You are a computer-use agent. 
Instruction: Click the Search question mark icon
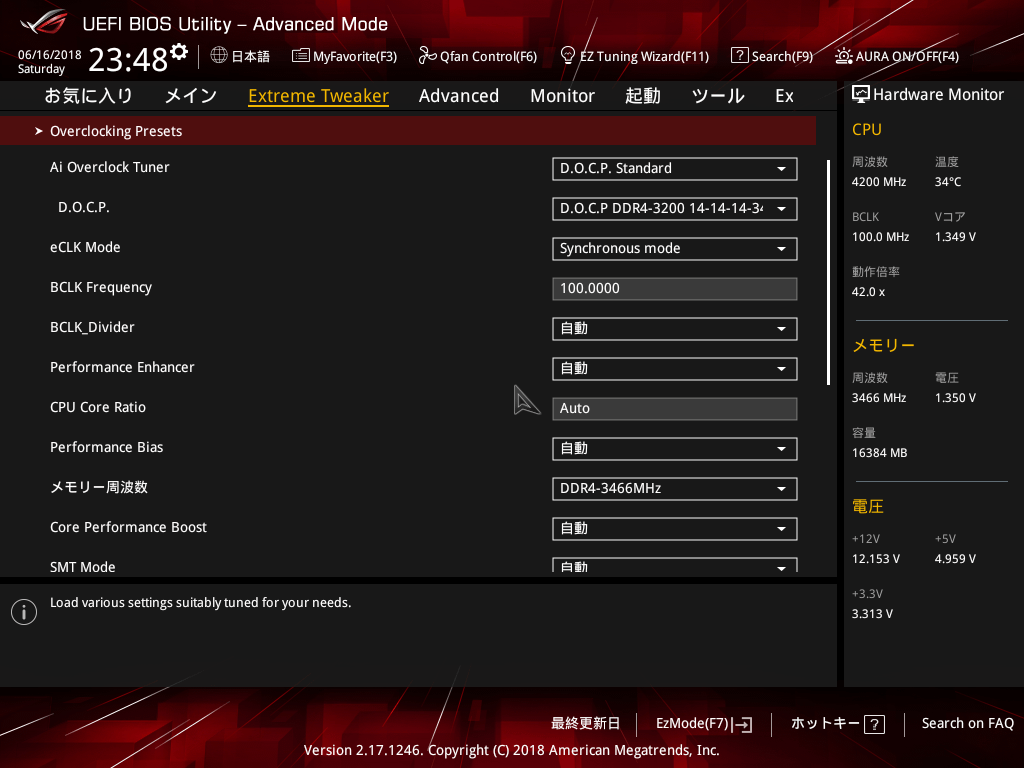click(x=739, y=56)
